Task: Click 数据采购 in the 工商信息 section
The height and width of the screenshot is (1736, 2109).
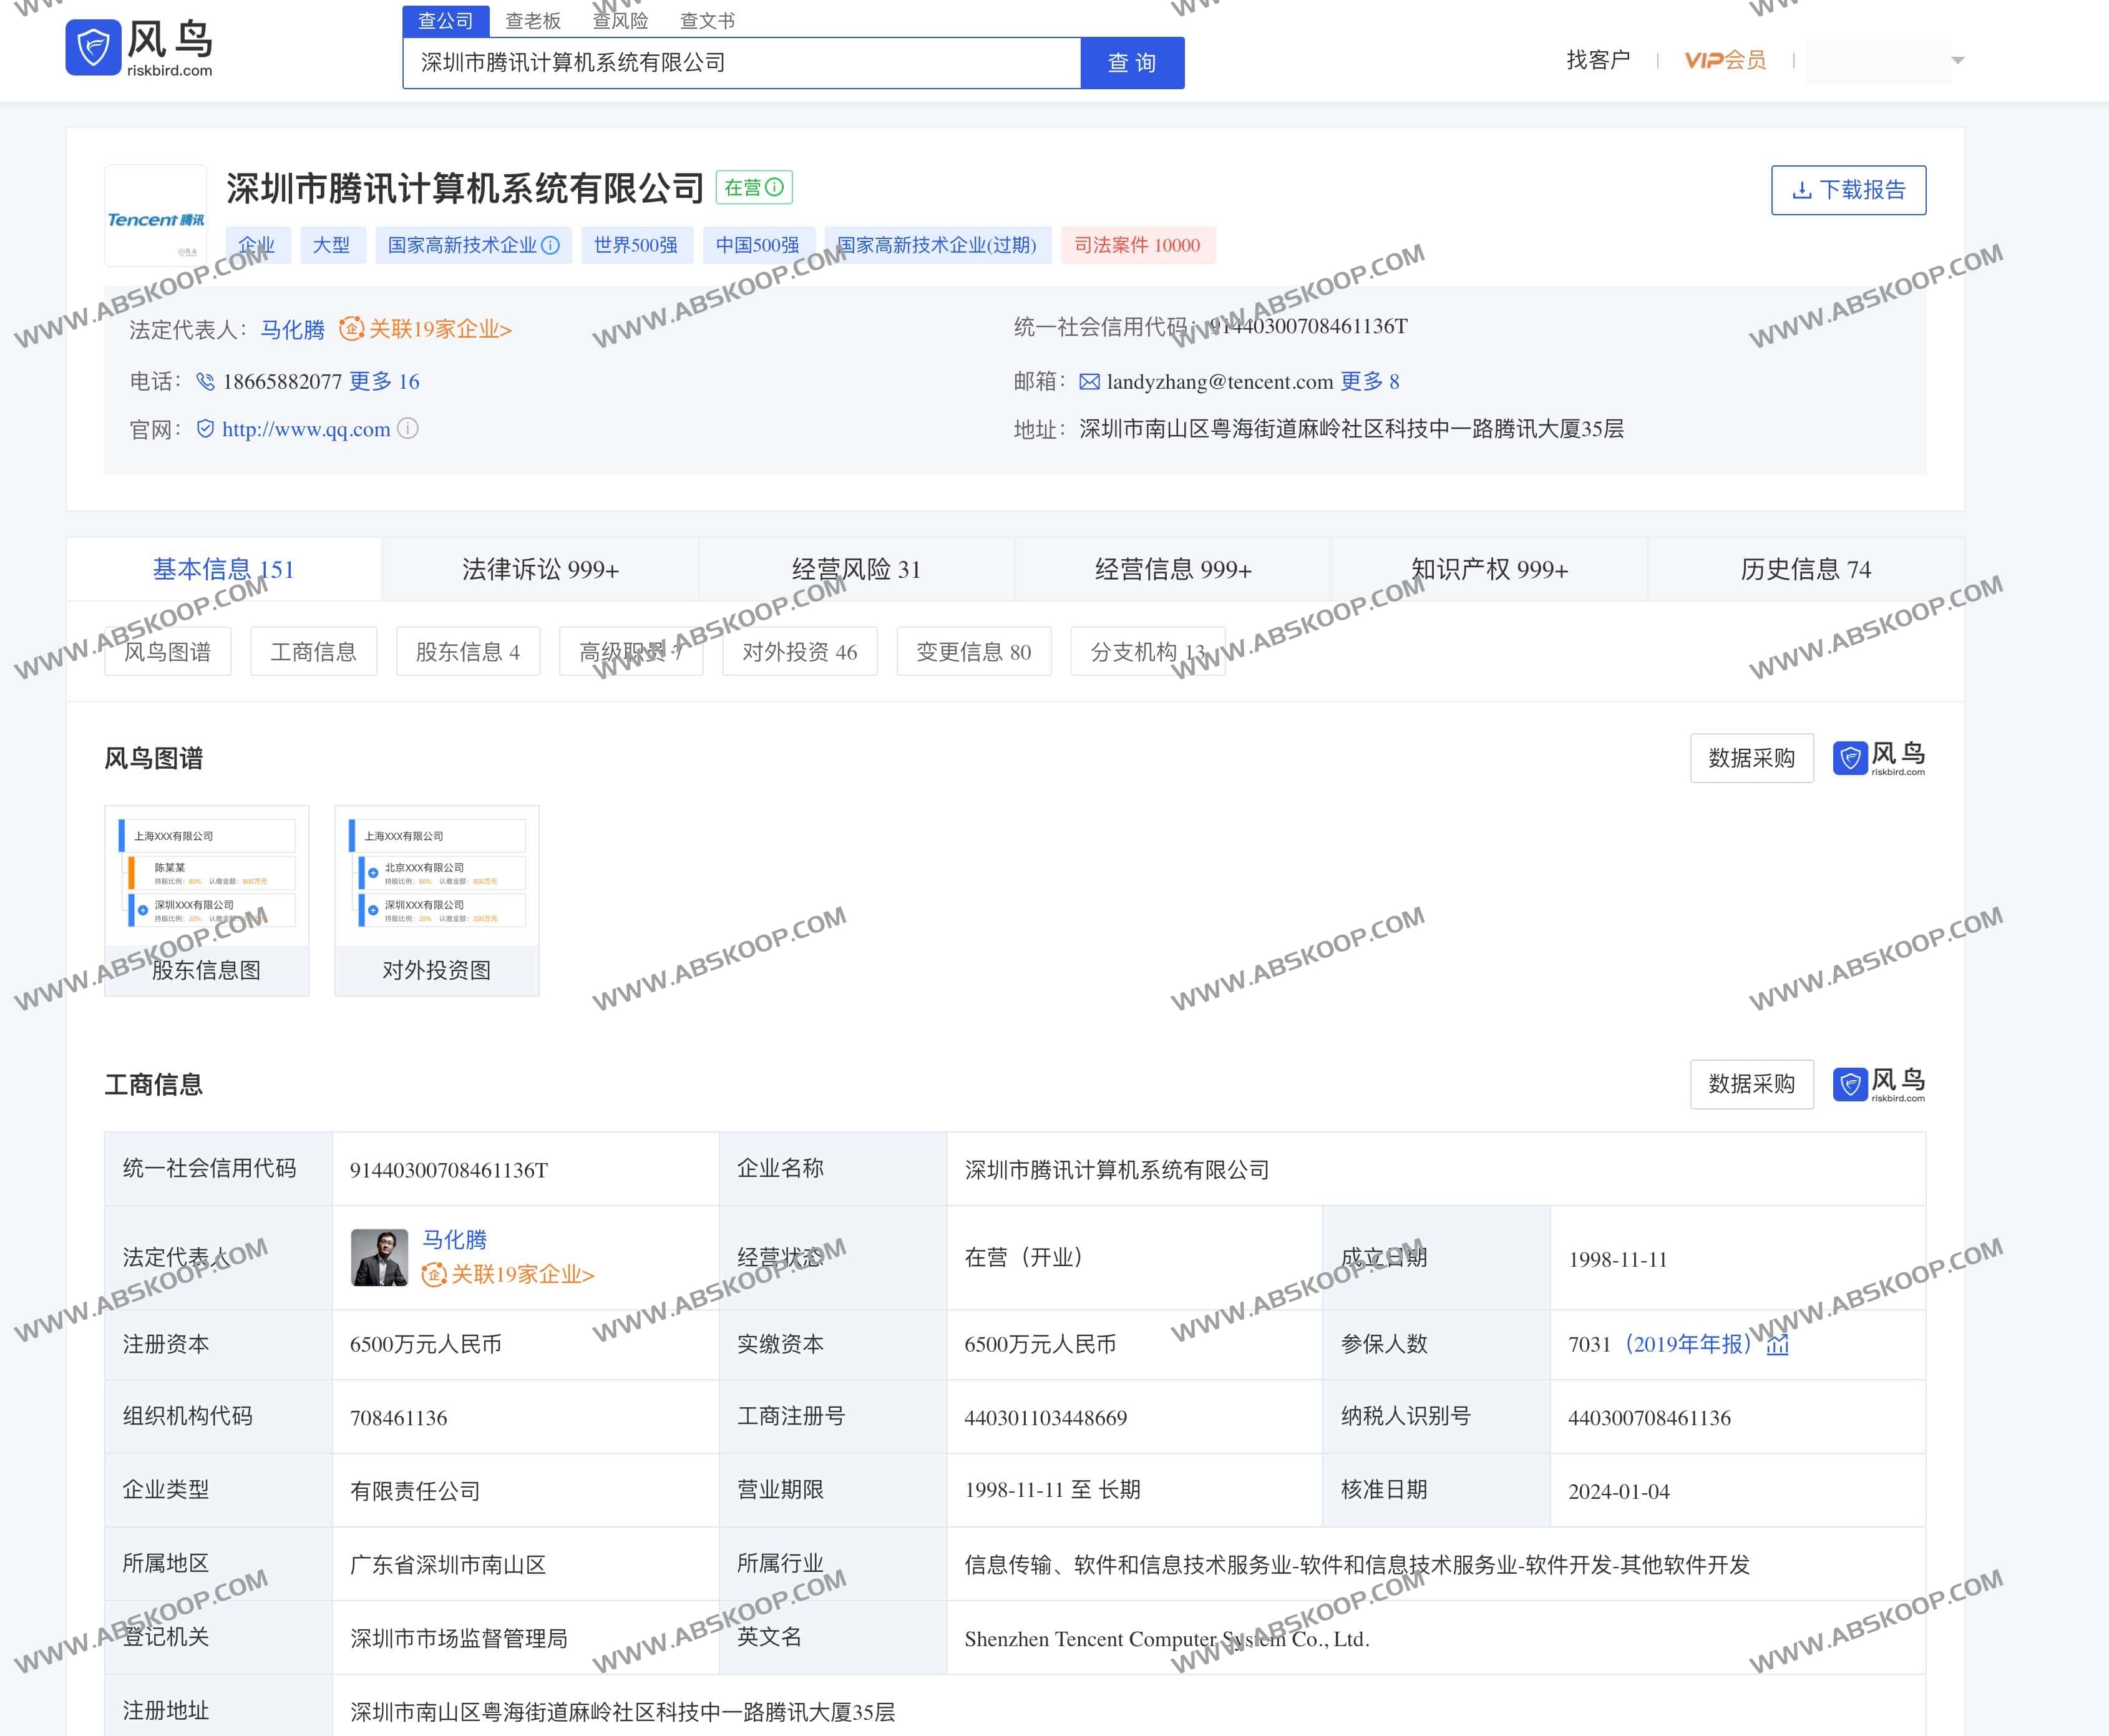Action: [x=1751, y=1084]
